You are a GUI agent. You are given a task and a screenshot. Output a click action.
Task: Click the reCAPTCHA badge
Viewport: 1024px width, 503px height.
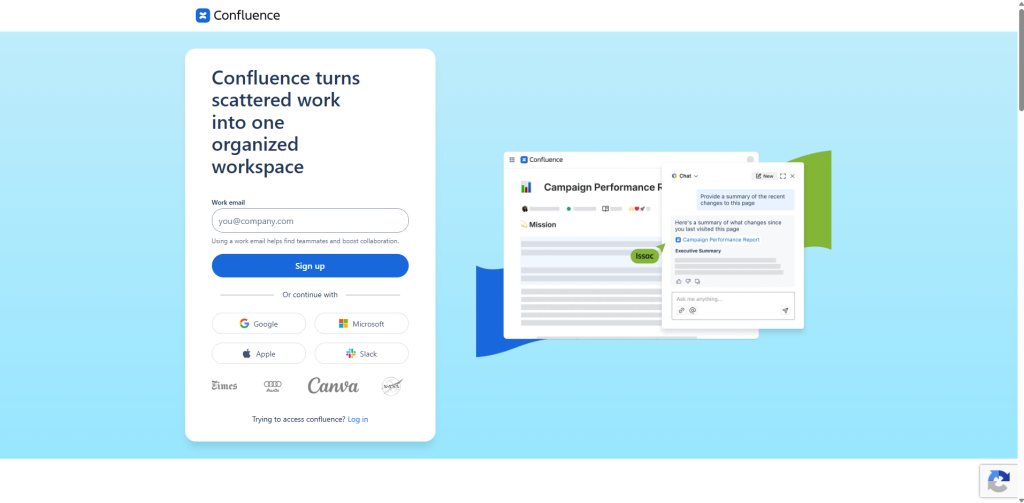1001,481
